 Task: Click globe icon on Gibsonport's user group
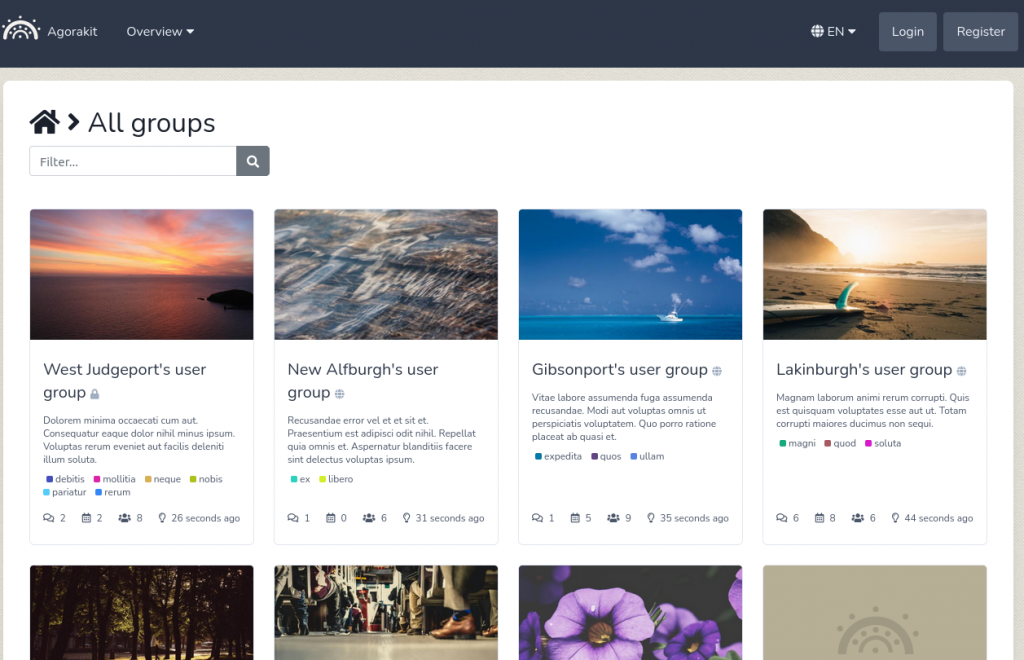click(x=716, y=371)
